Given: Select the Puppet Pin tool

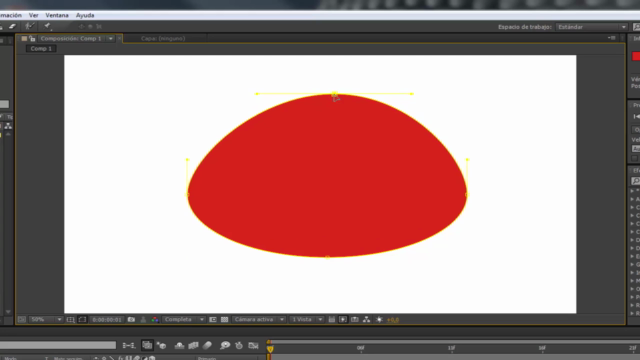Looking at the screenshot, I should [47, 26].
